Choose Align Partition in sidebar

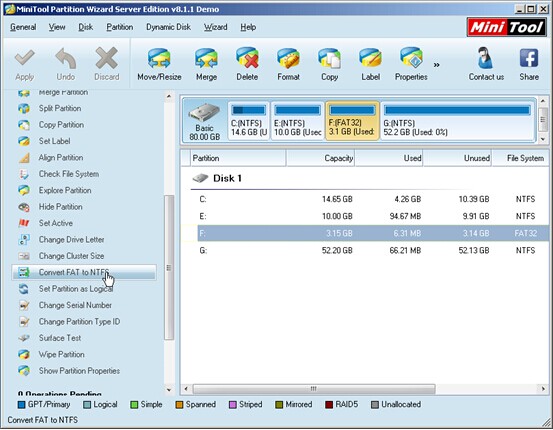click(61, 158)
